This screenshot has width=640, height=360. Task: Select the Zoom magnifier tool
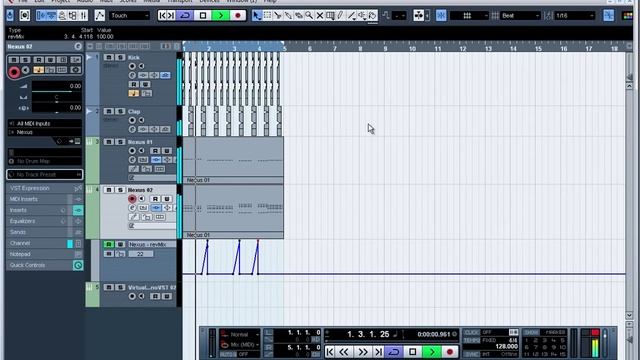click(x=309, y=16)
